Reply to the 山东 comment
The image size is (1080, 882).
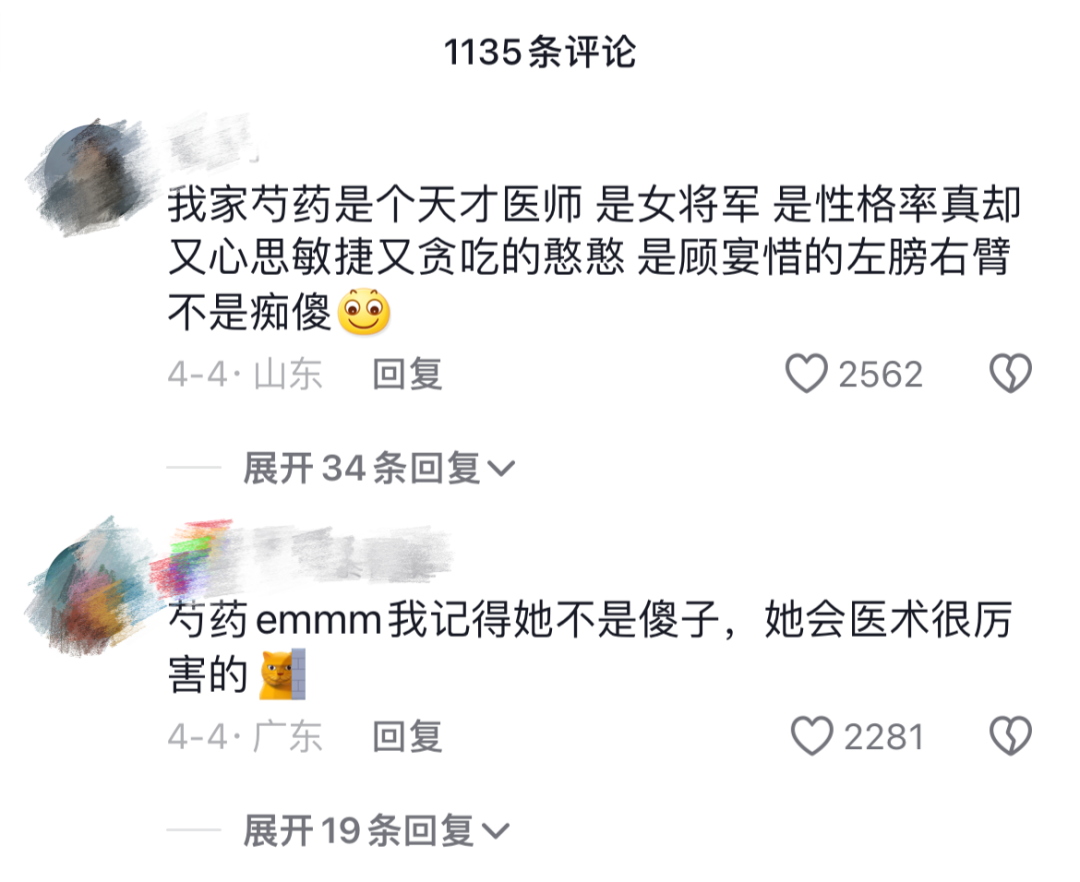point(407,375)
